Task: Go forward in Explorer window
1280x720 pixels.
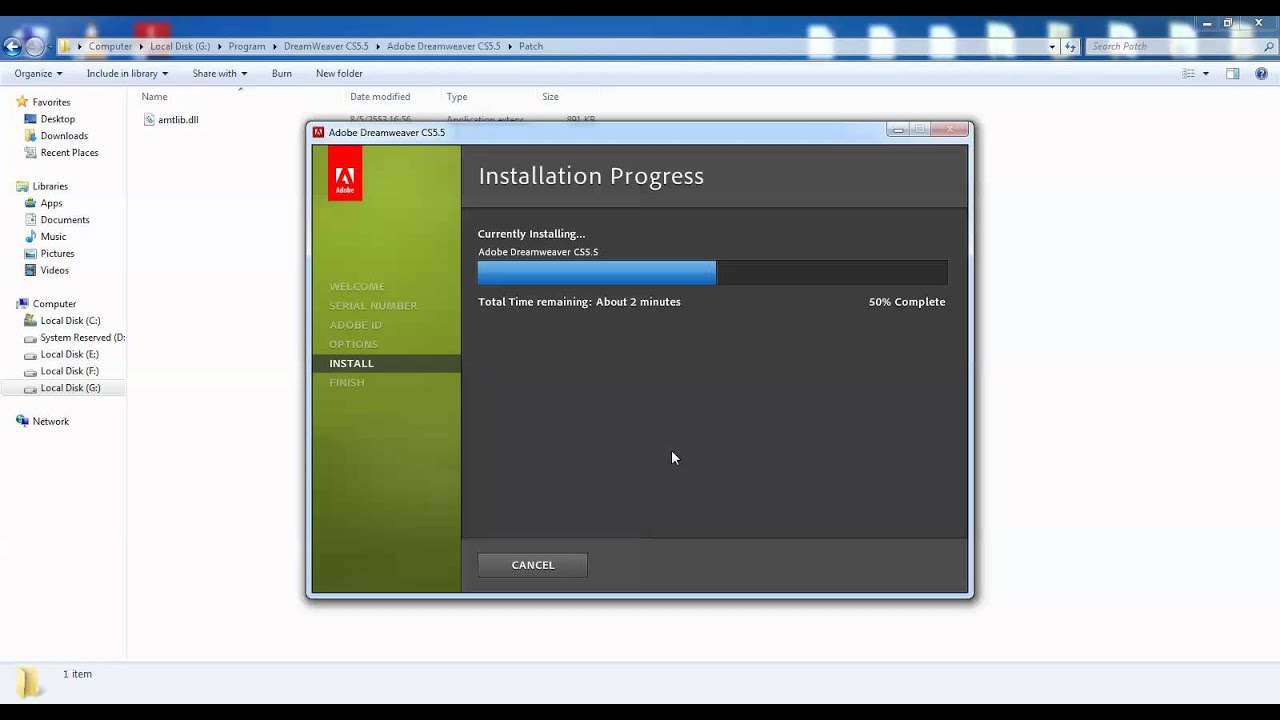Action: click(x=35, y=46)
